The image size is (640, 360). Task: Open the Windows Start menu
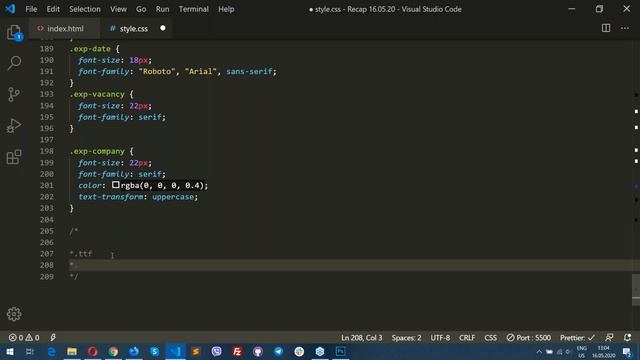[x=9, y=351]
